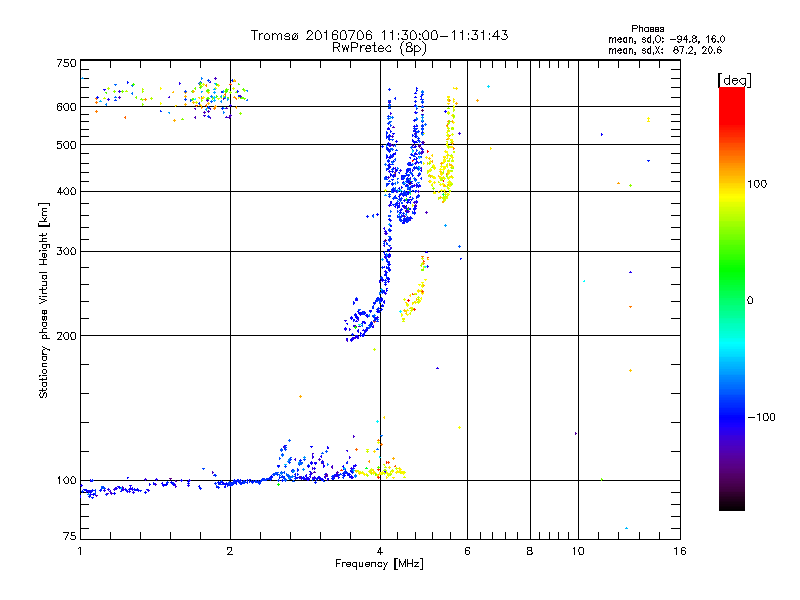Viewport: 800px width, 600px height.
Task: Click the y-axis tick label '200'
Action: [x=66, y=336]
